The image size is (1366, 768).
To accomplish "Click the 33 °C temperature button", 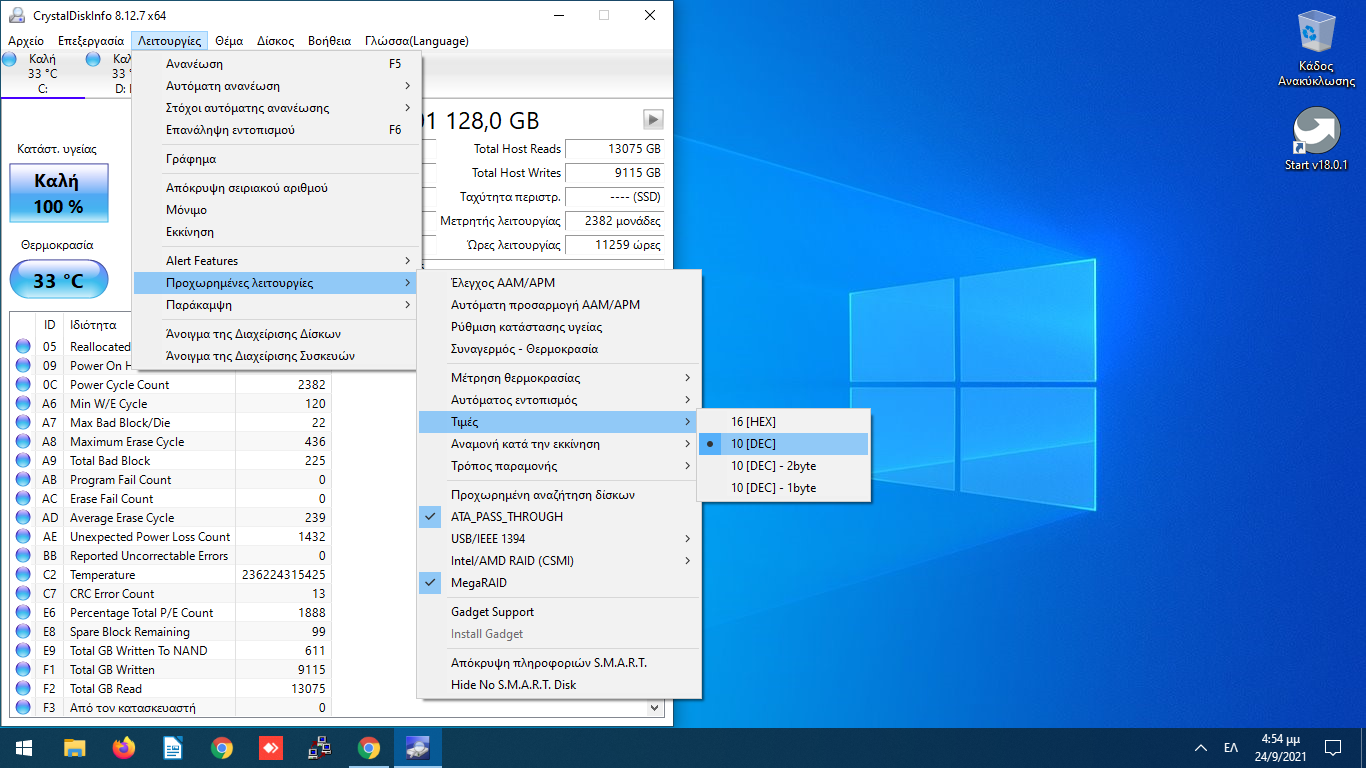I will 59,280.
